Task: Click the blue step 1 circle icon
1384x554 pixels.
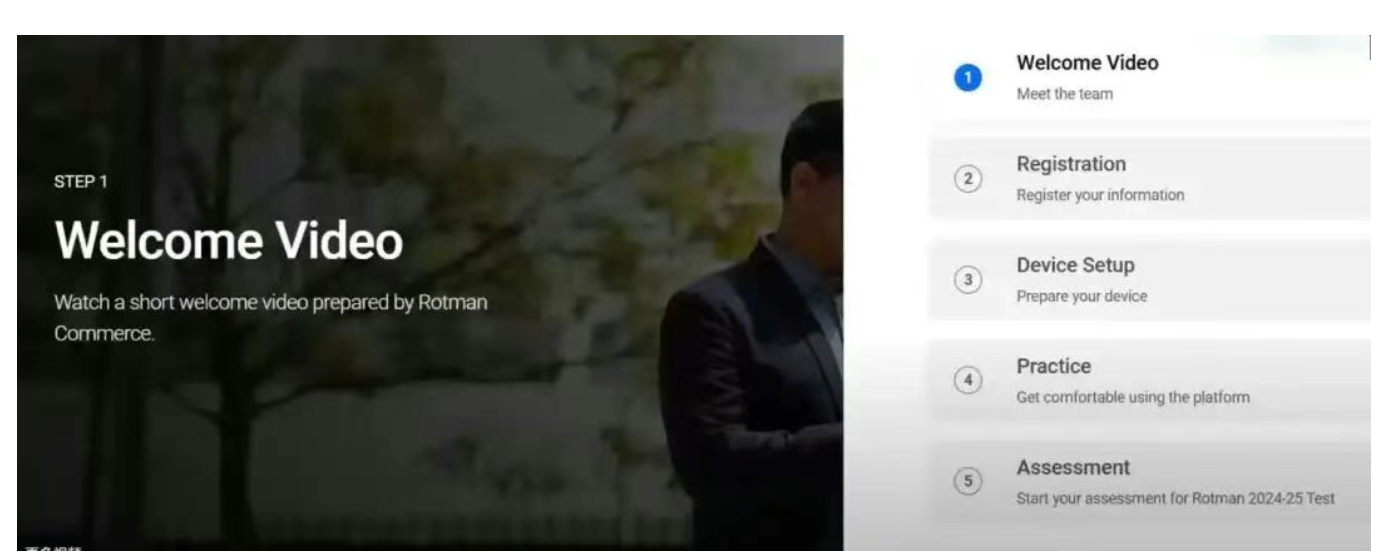Action: tap(967, 78)
